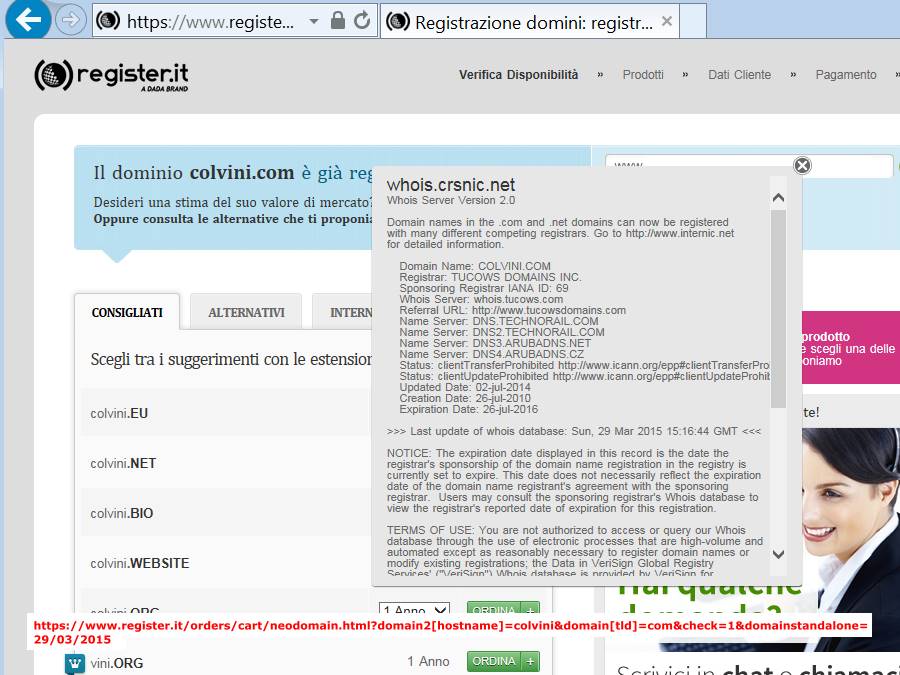Click the Name Server DNS4.ARUBADNS.CZ line

coord(491,354)
